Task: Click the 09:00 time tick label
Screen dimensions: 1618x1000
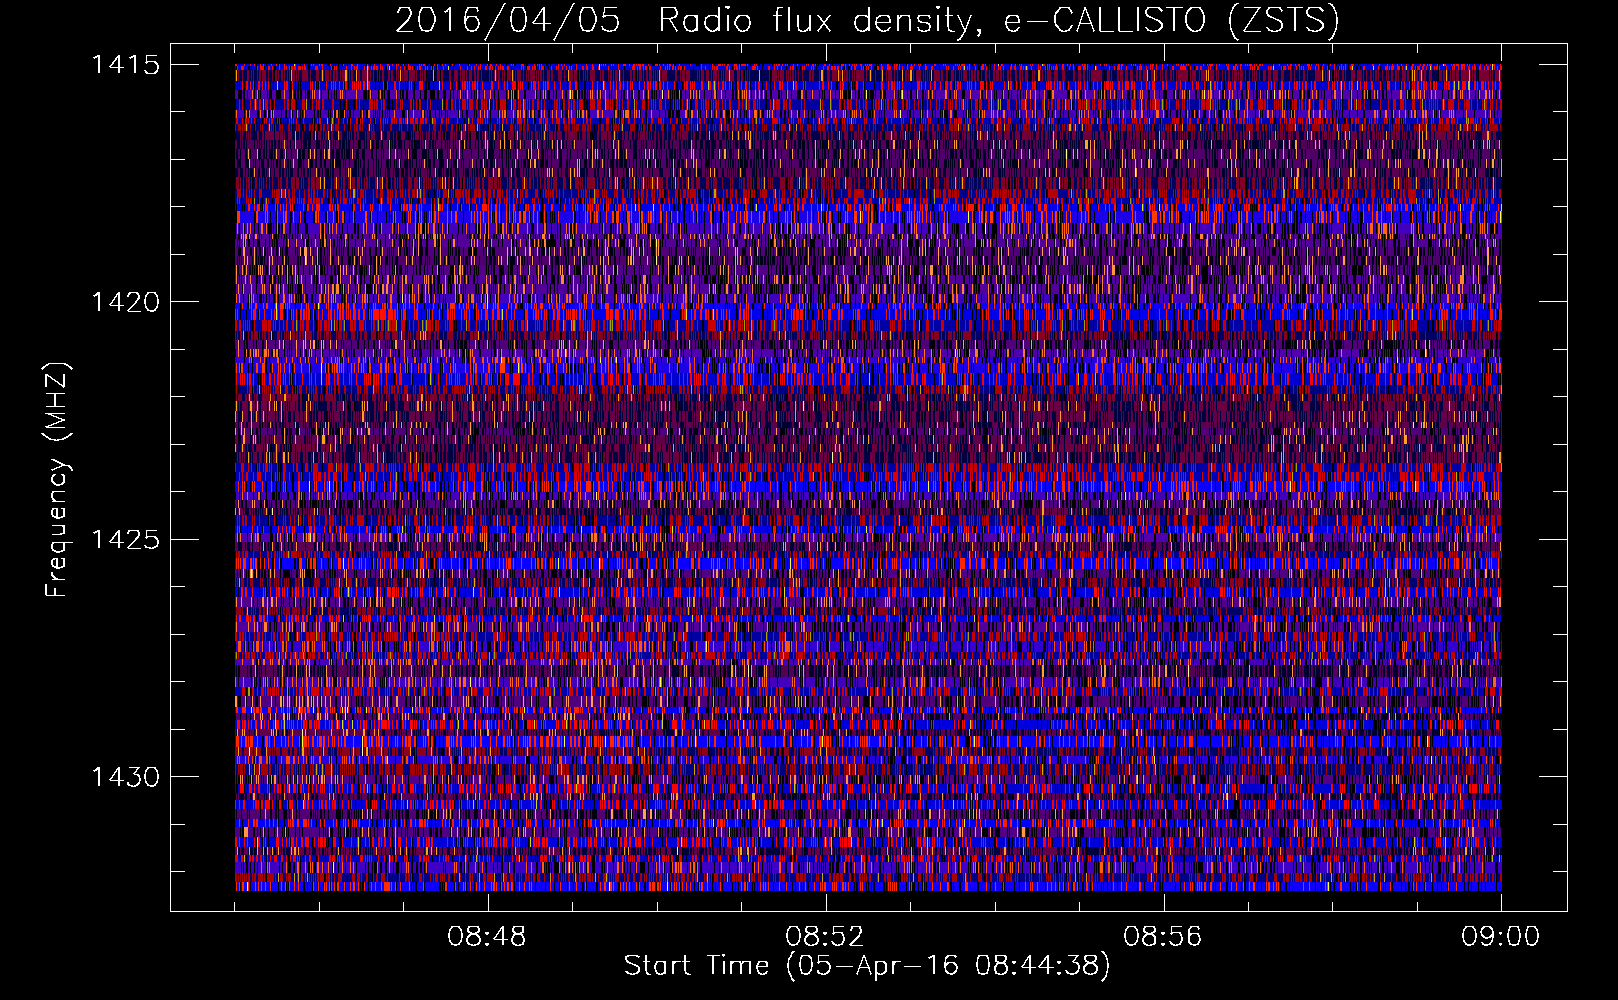Action: point(1501,937)
